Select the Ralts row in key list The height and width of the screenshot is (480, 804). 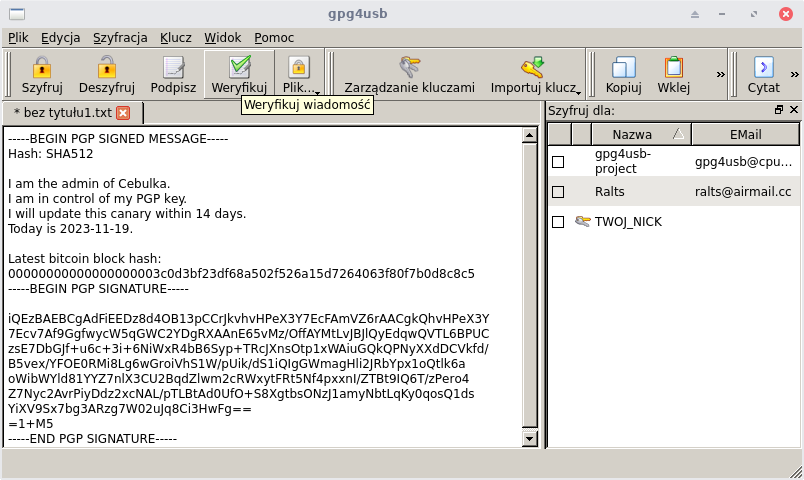(674, 192)
